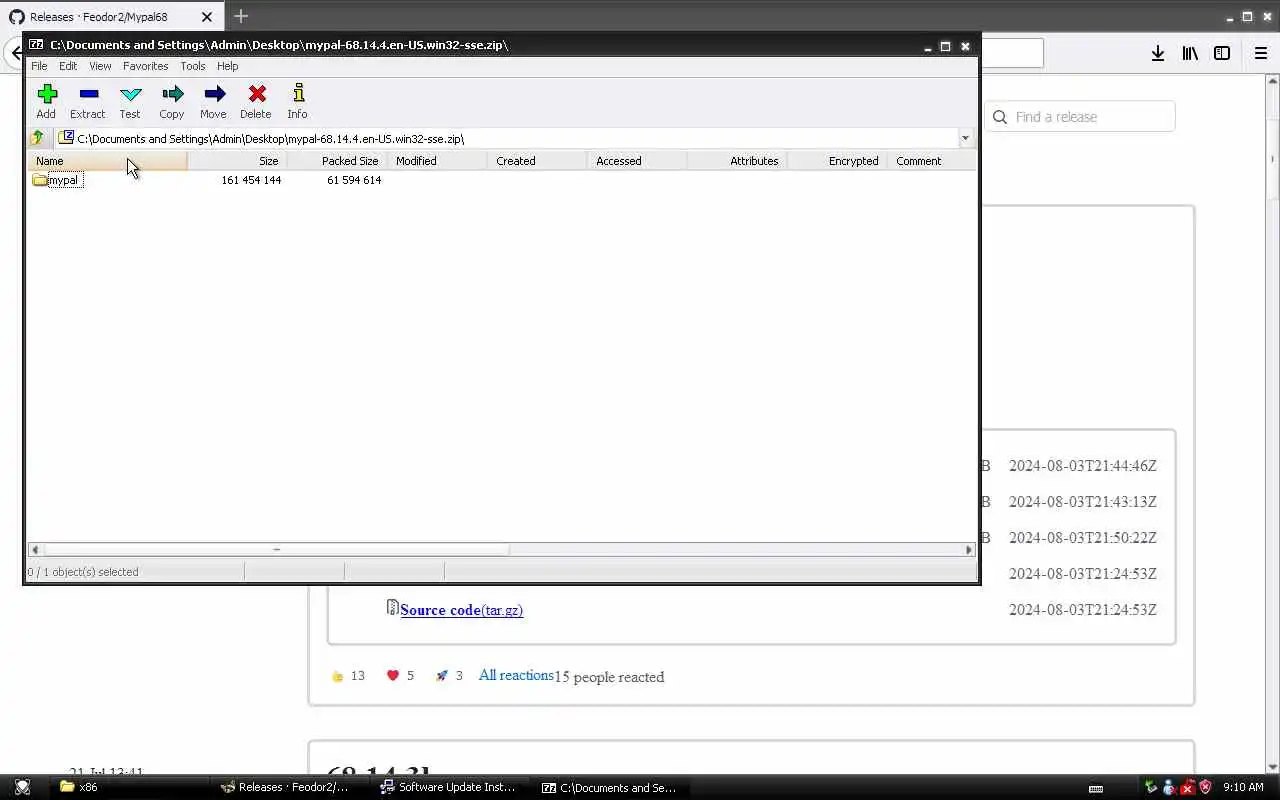1280x800 pixels.
Task: Click packed size 61 594 614
Action: point(354,180)
